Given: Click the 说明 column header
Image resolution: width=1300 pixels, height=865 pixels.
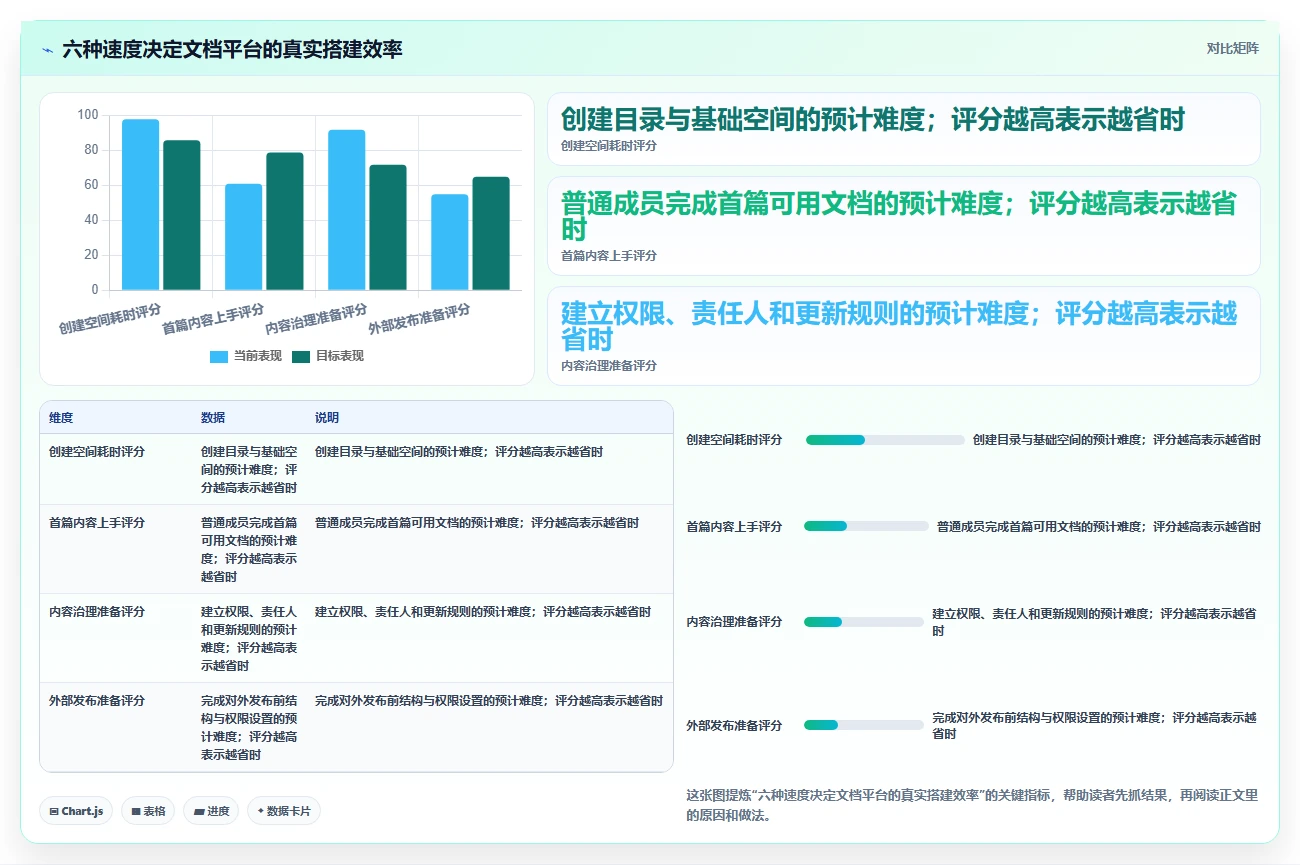Looking at the screenshot, I should (x=327, y=418).
